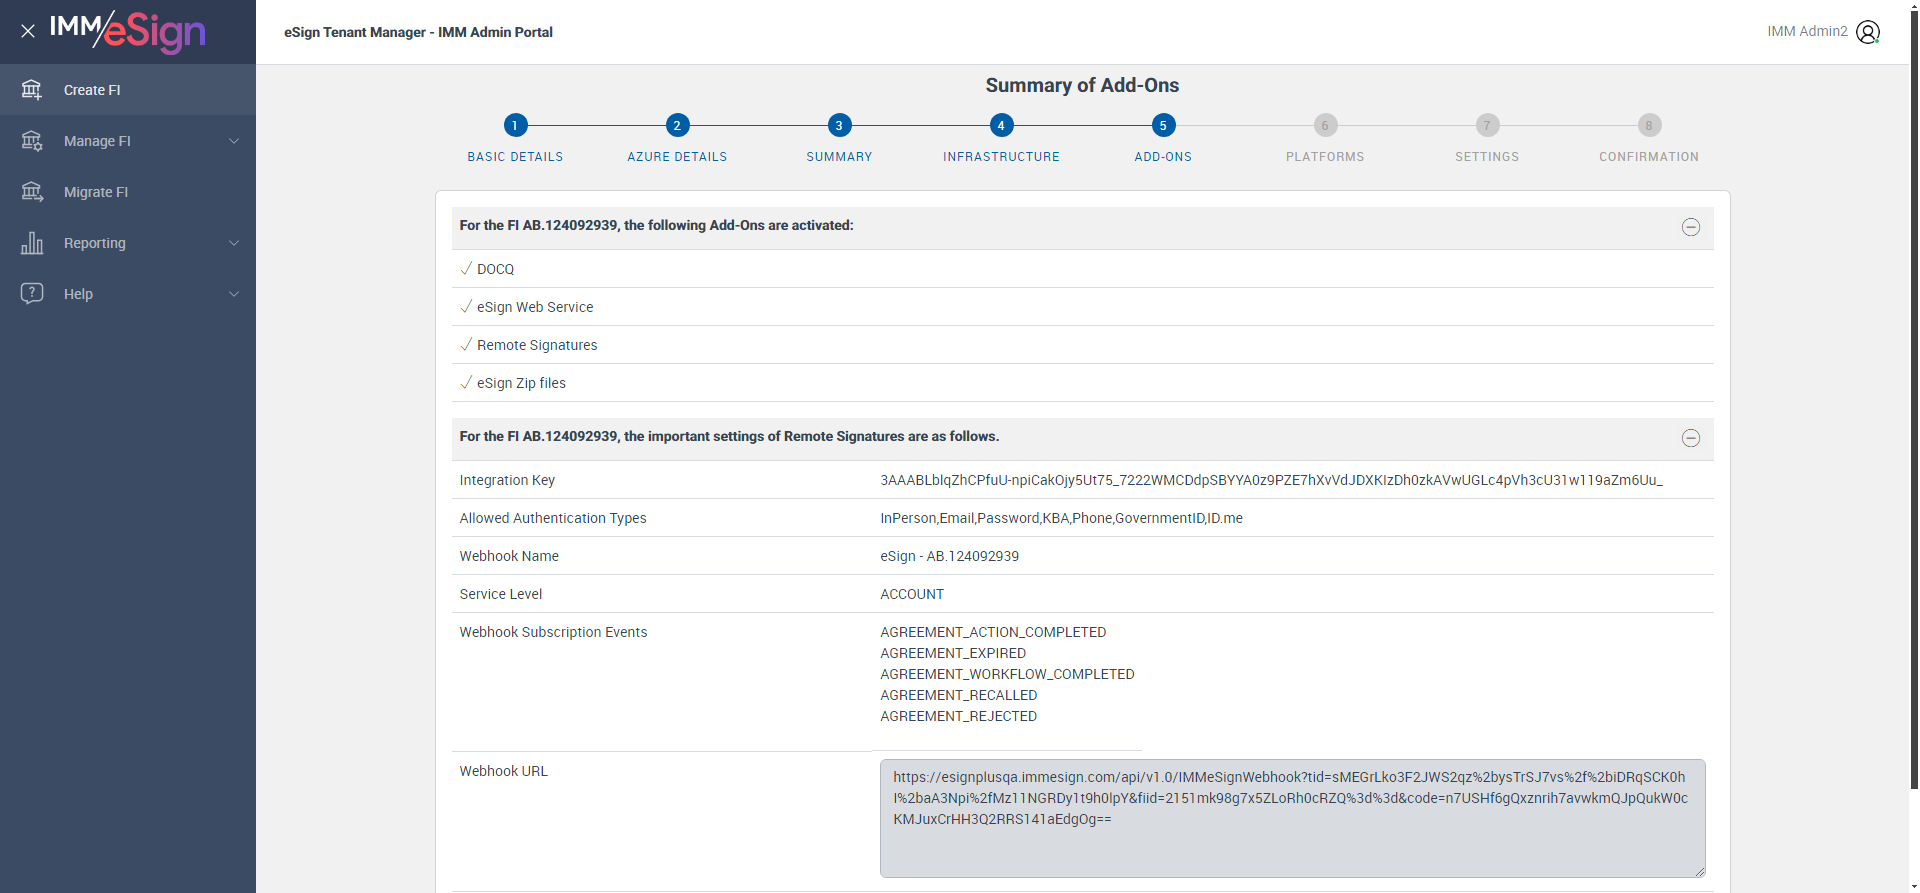Open the Migrate FI menu item
This screenshot has height=893, width=1920.
click(x=128, y=192)
